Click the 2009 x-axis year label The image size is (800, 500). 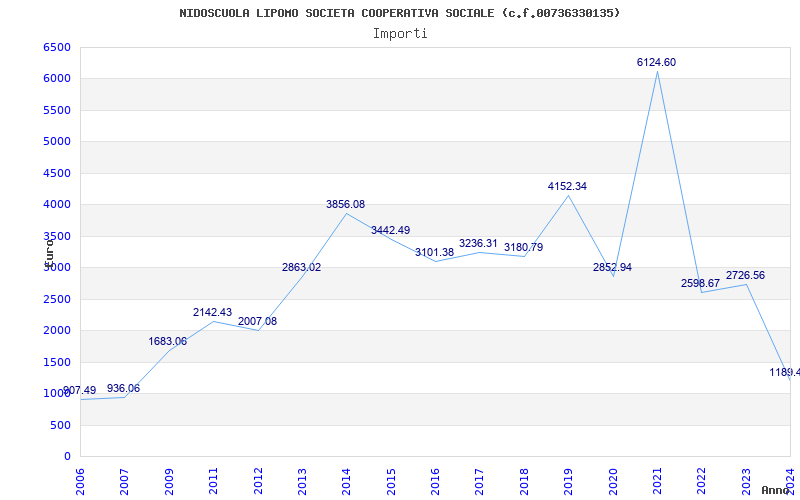coord(169,482)
